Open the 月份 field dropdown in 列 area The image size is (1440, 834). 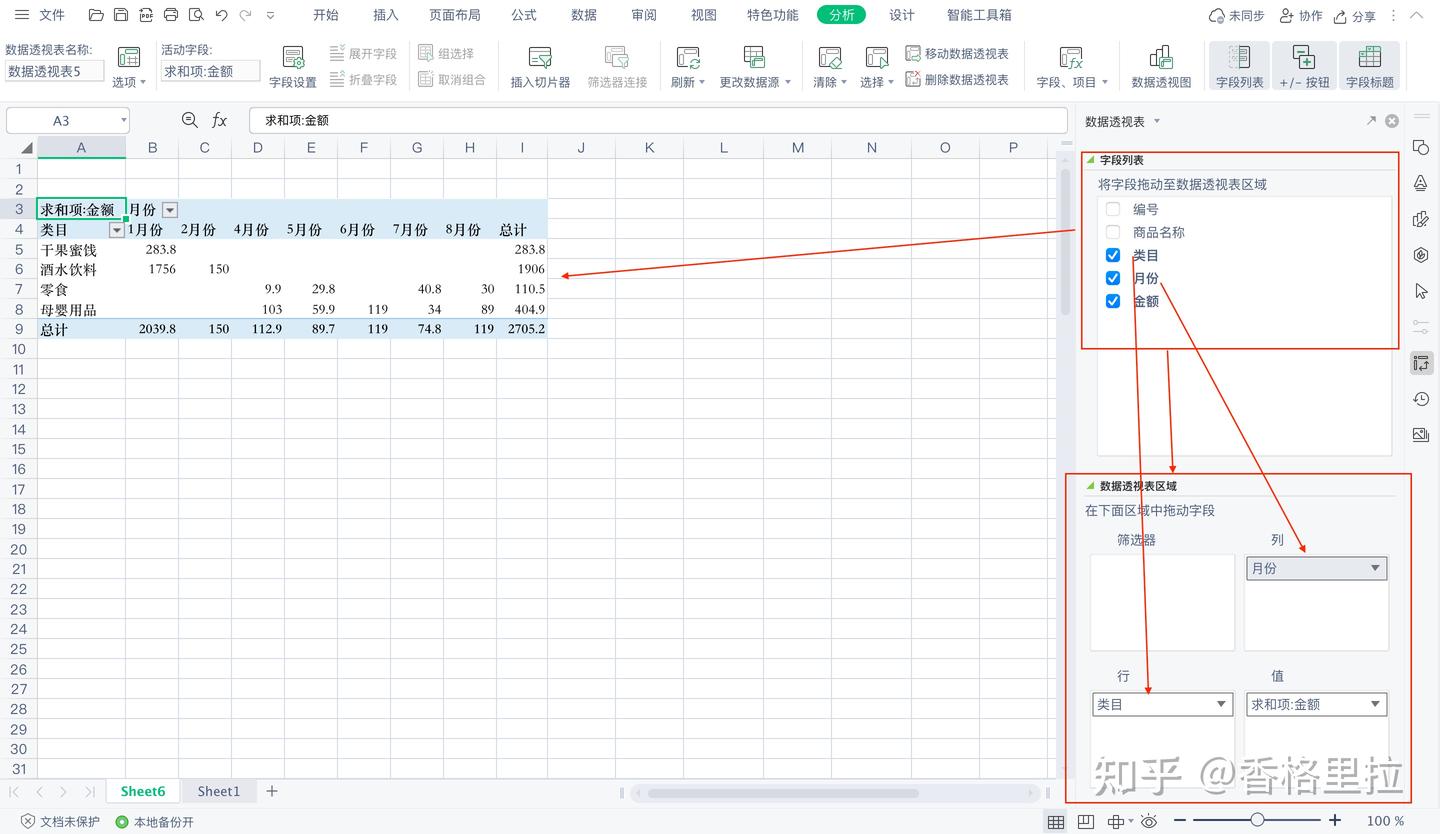pyautogui.click(x=1376, y=568)
